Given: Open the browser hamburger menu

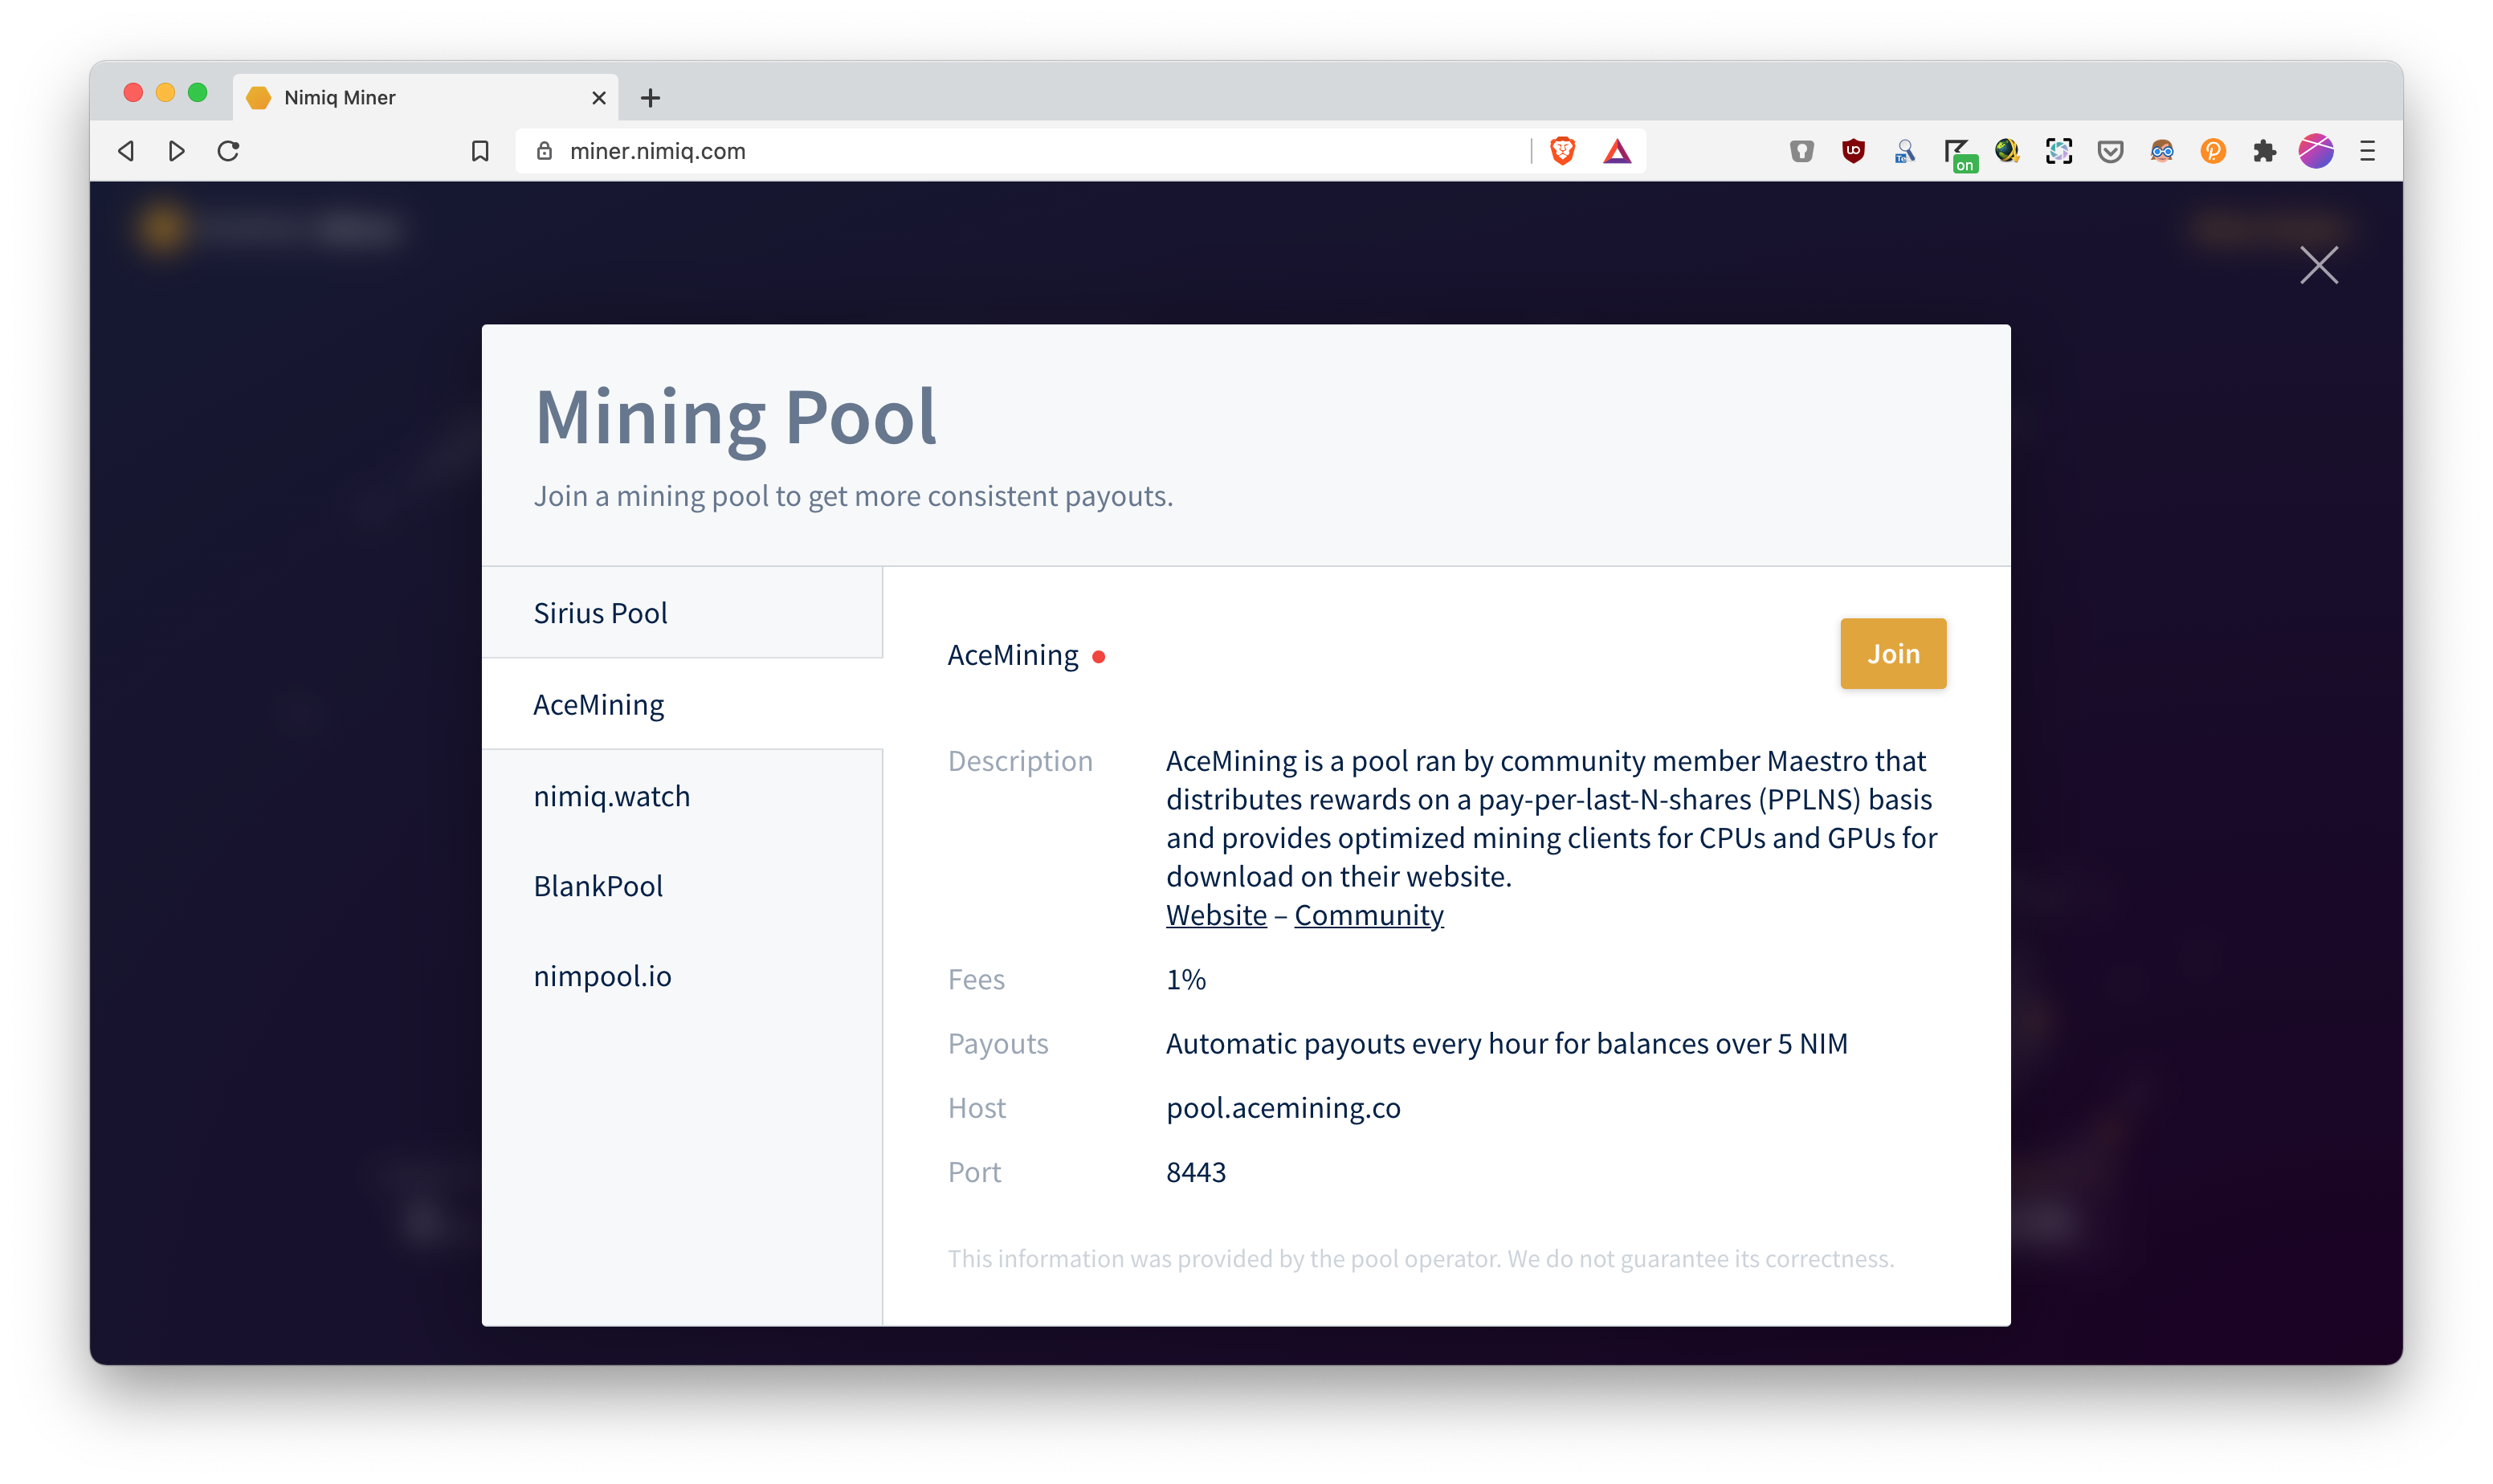Looking at the screenshot, I should (2367, 151).
